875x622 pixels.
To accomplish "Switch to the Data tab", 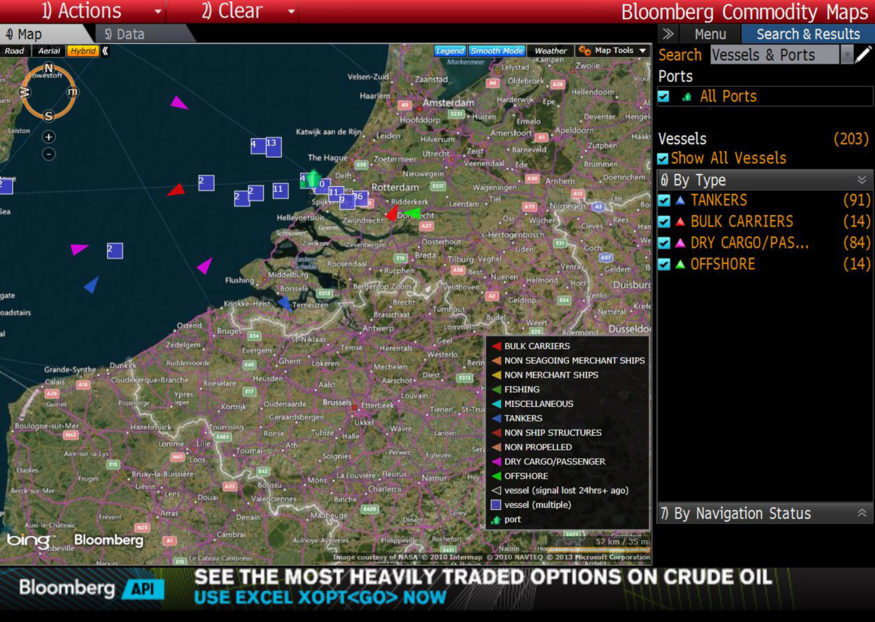I will point(125,35).
